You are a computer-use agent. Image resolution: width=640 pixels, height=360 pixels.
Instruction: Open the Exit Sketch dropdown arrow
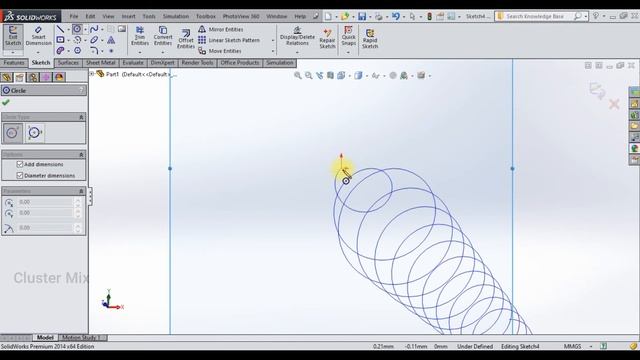tap(13, 53)
